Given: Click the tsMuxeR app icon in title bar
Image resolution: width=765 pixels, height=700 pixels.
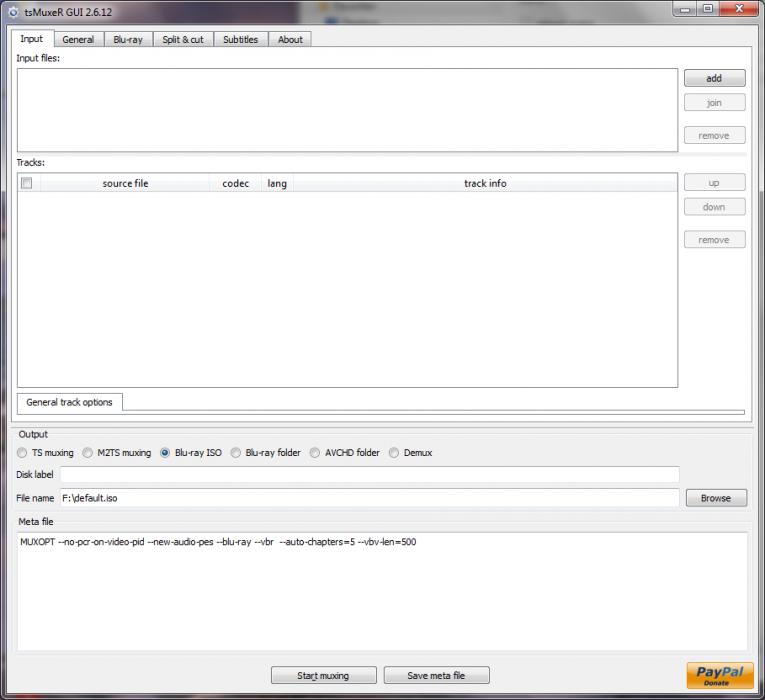Looking at the screenshot, I should click(13, 12).
